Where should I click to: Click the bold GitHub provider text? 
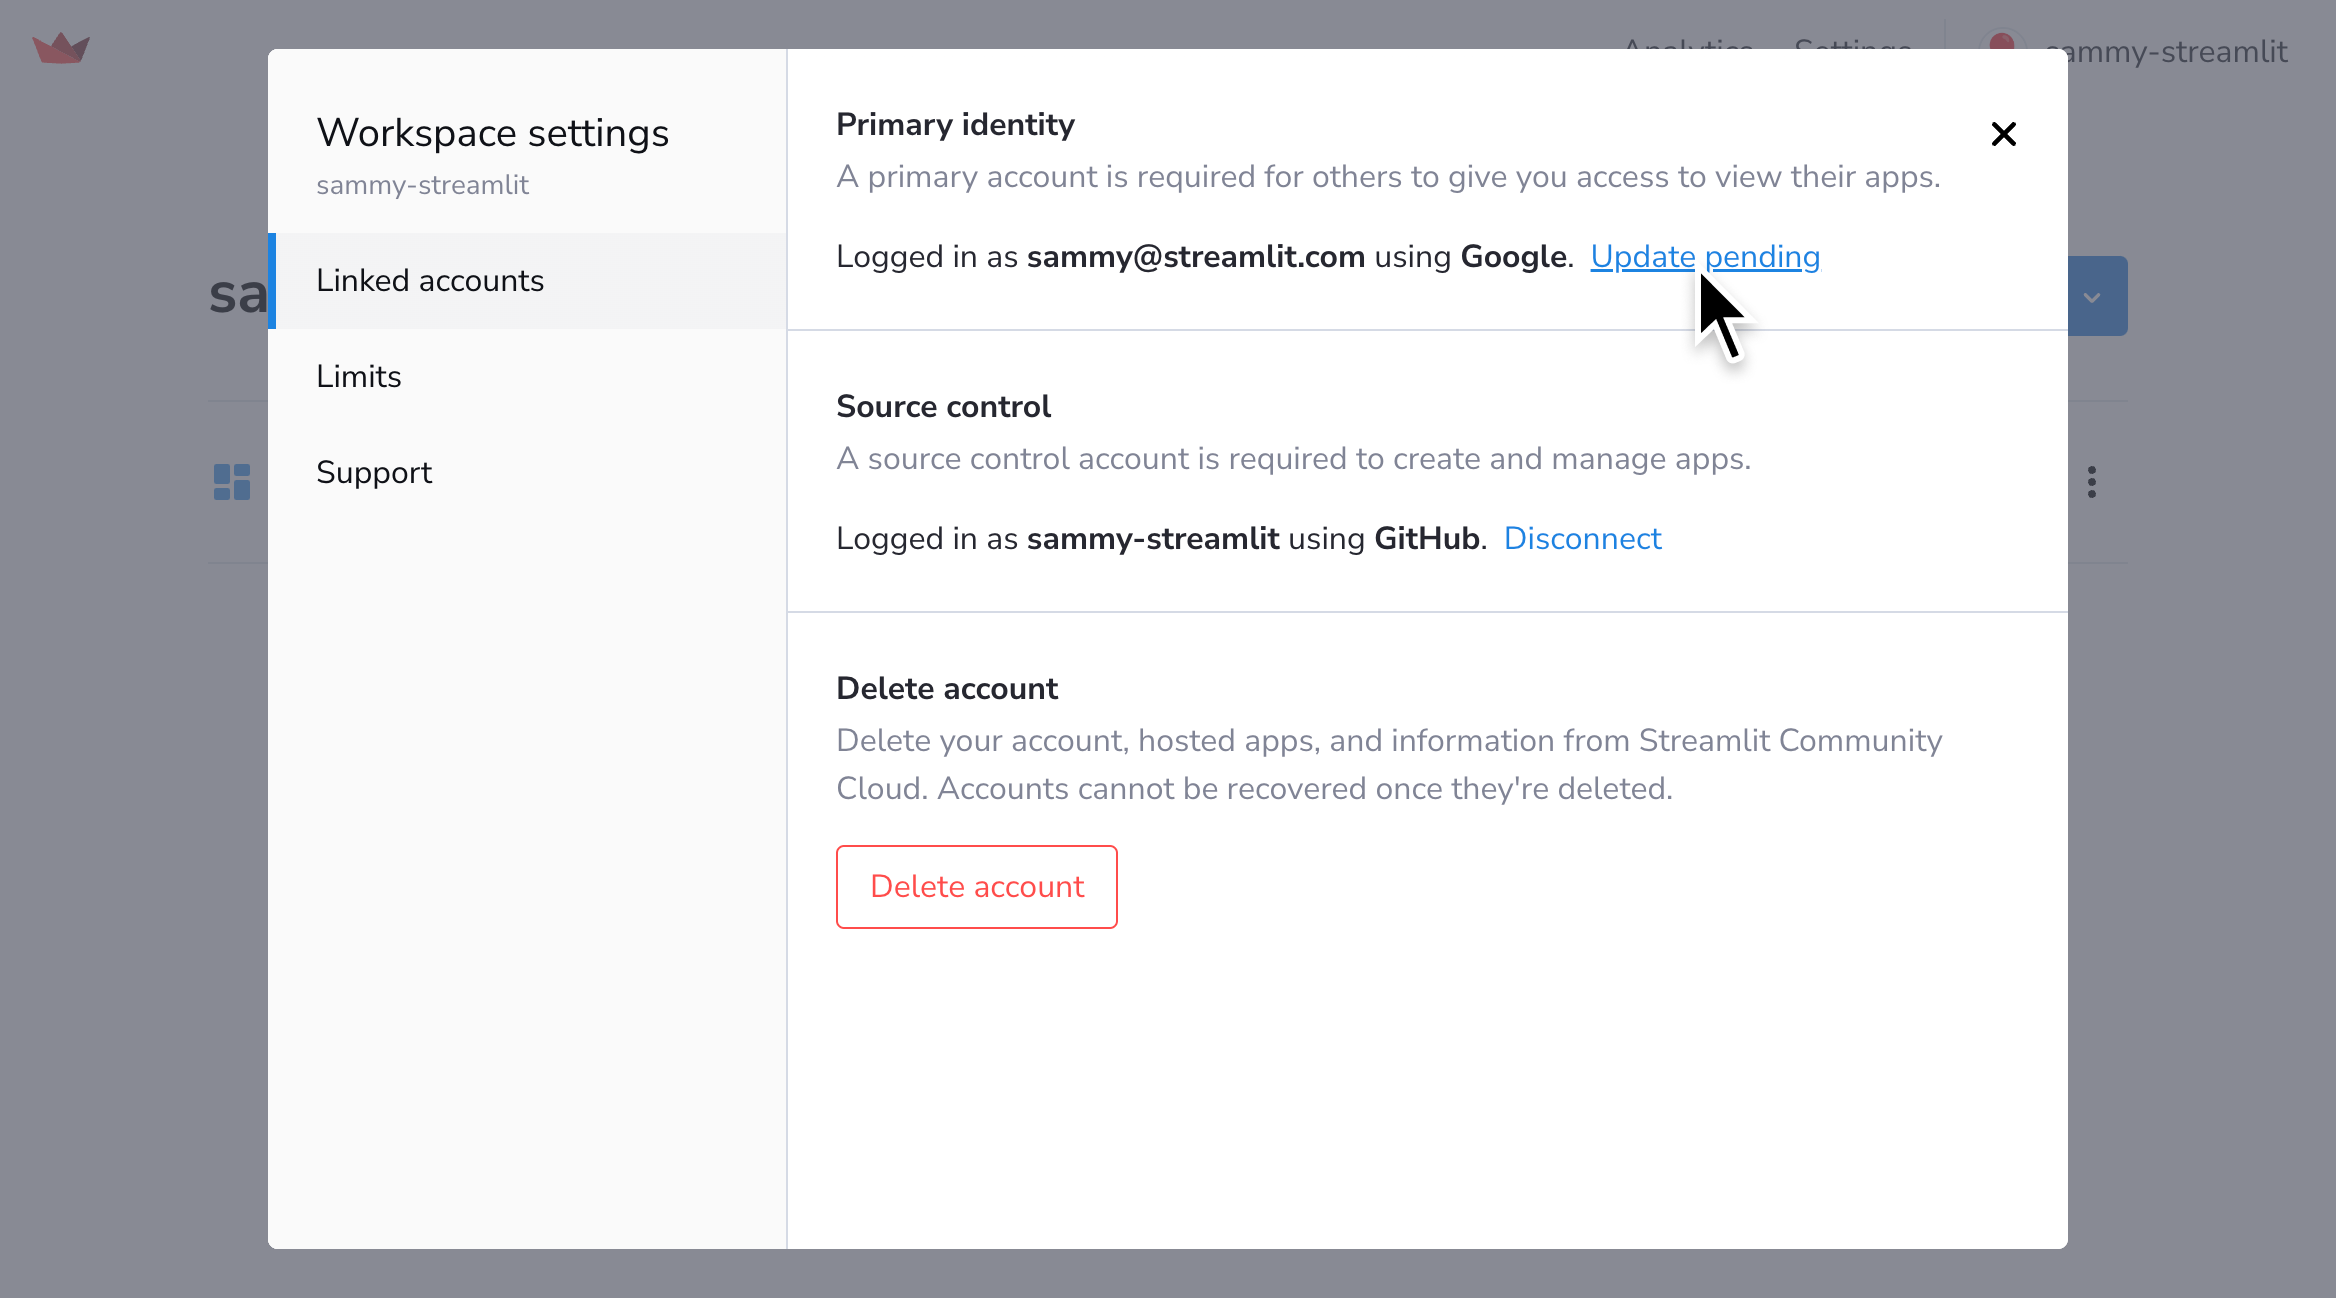1427,539
